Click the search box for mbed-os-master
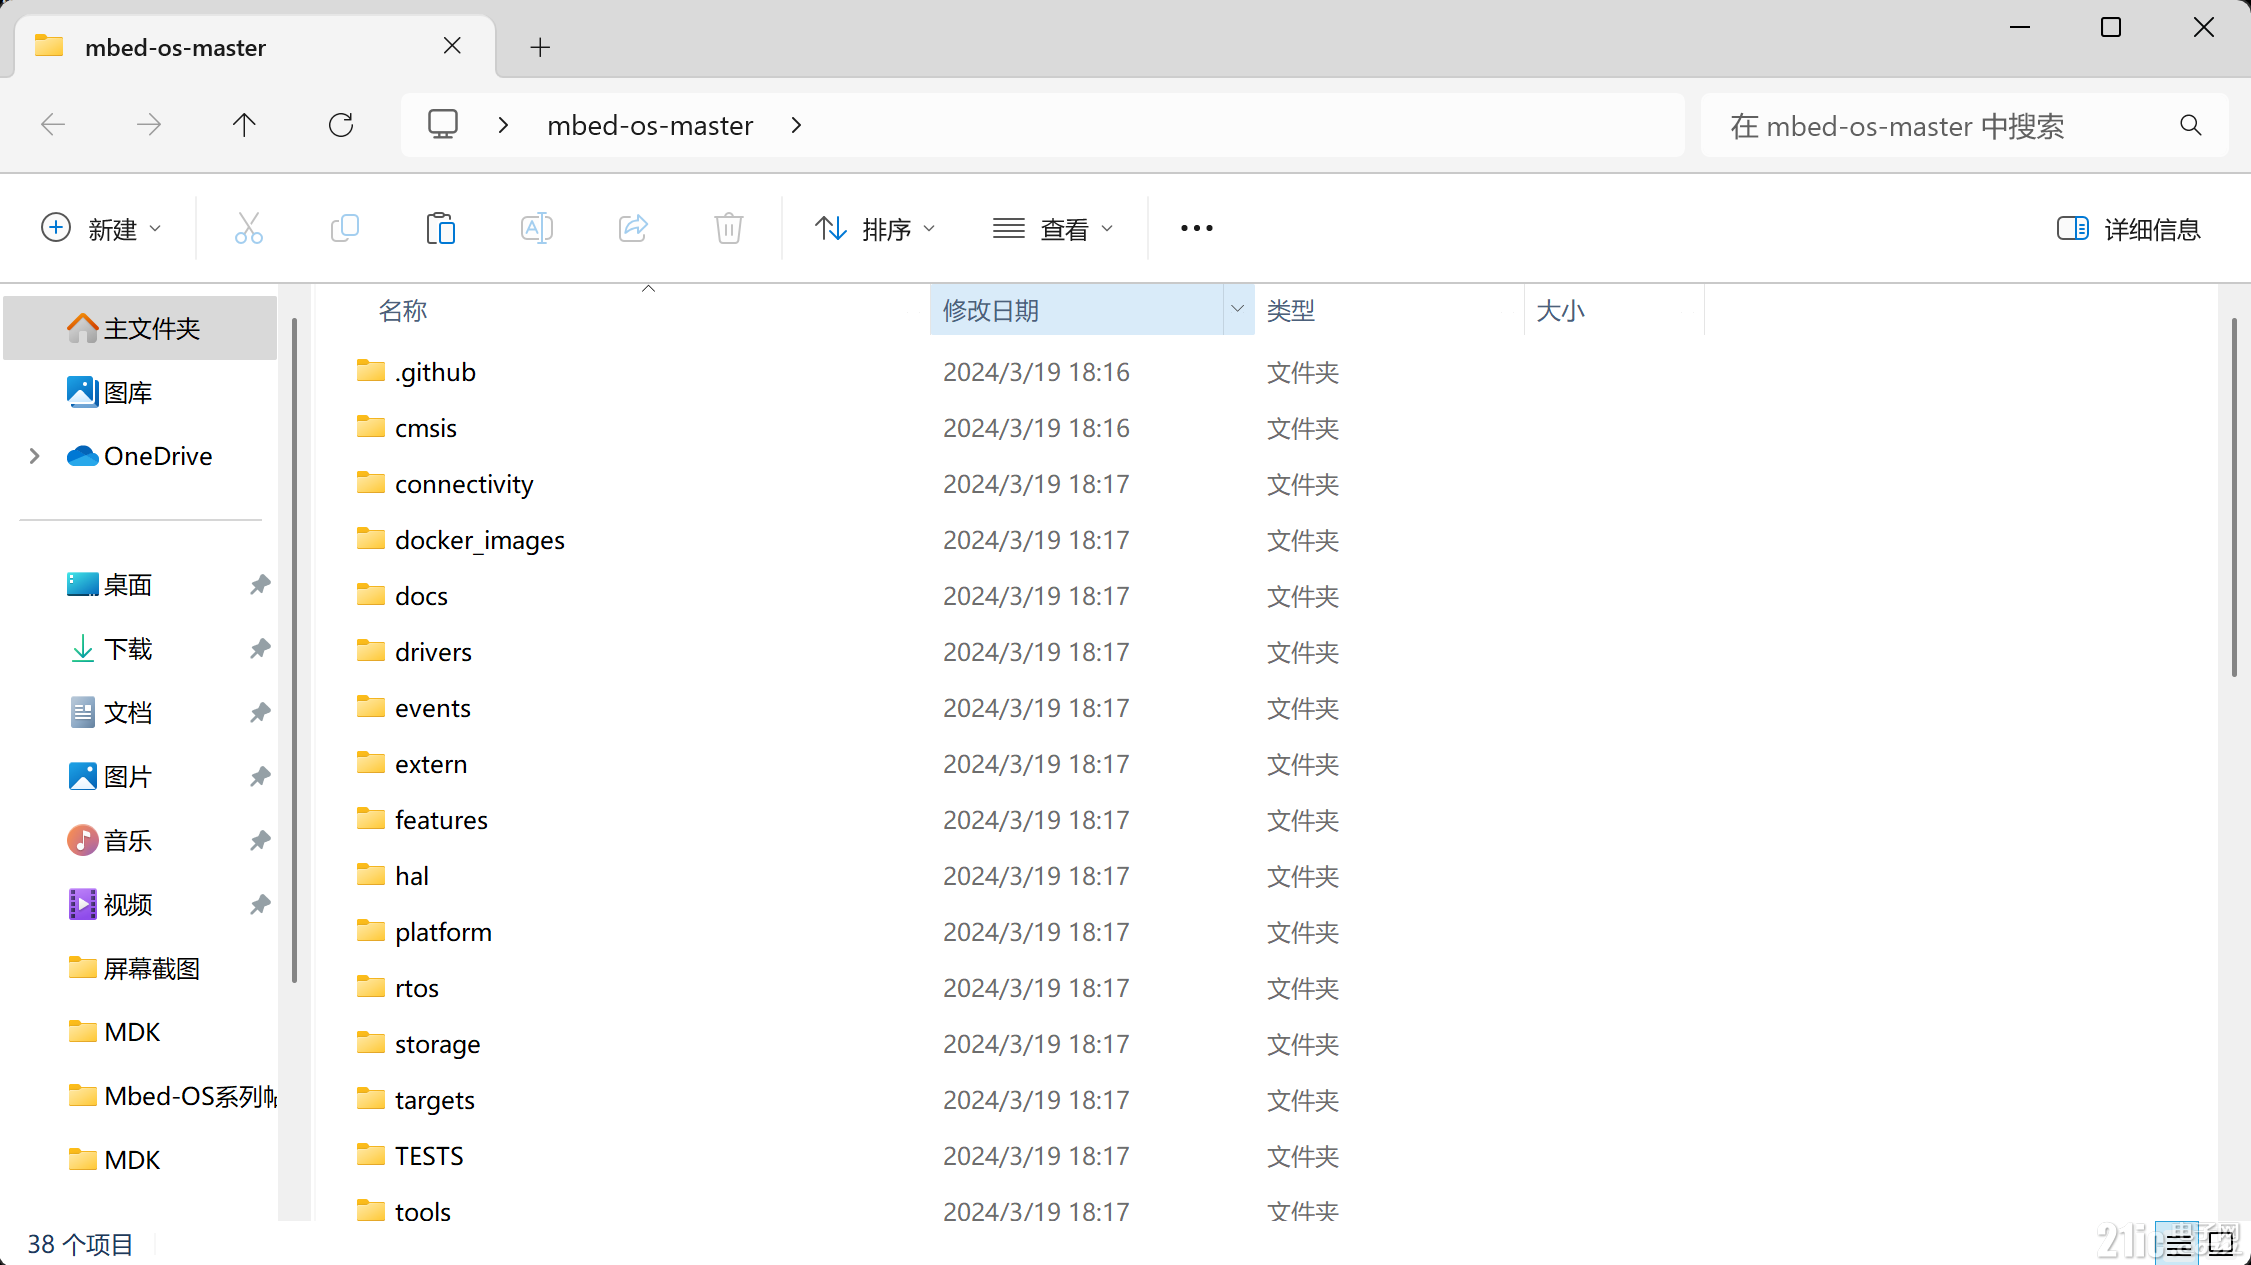The image size is (2251, 1265). (1964, 125)
